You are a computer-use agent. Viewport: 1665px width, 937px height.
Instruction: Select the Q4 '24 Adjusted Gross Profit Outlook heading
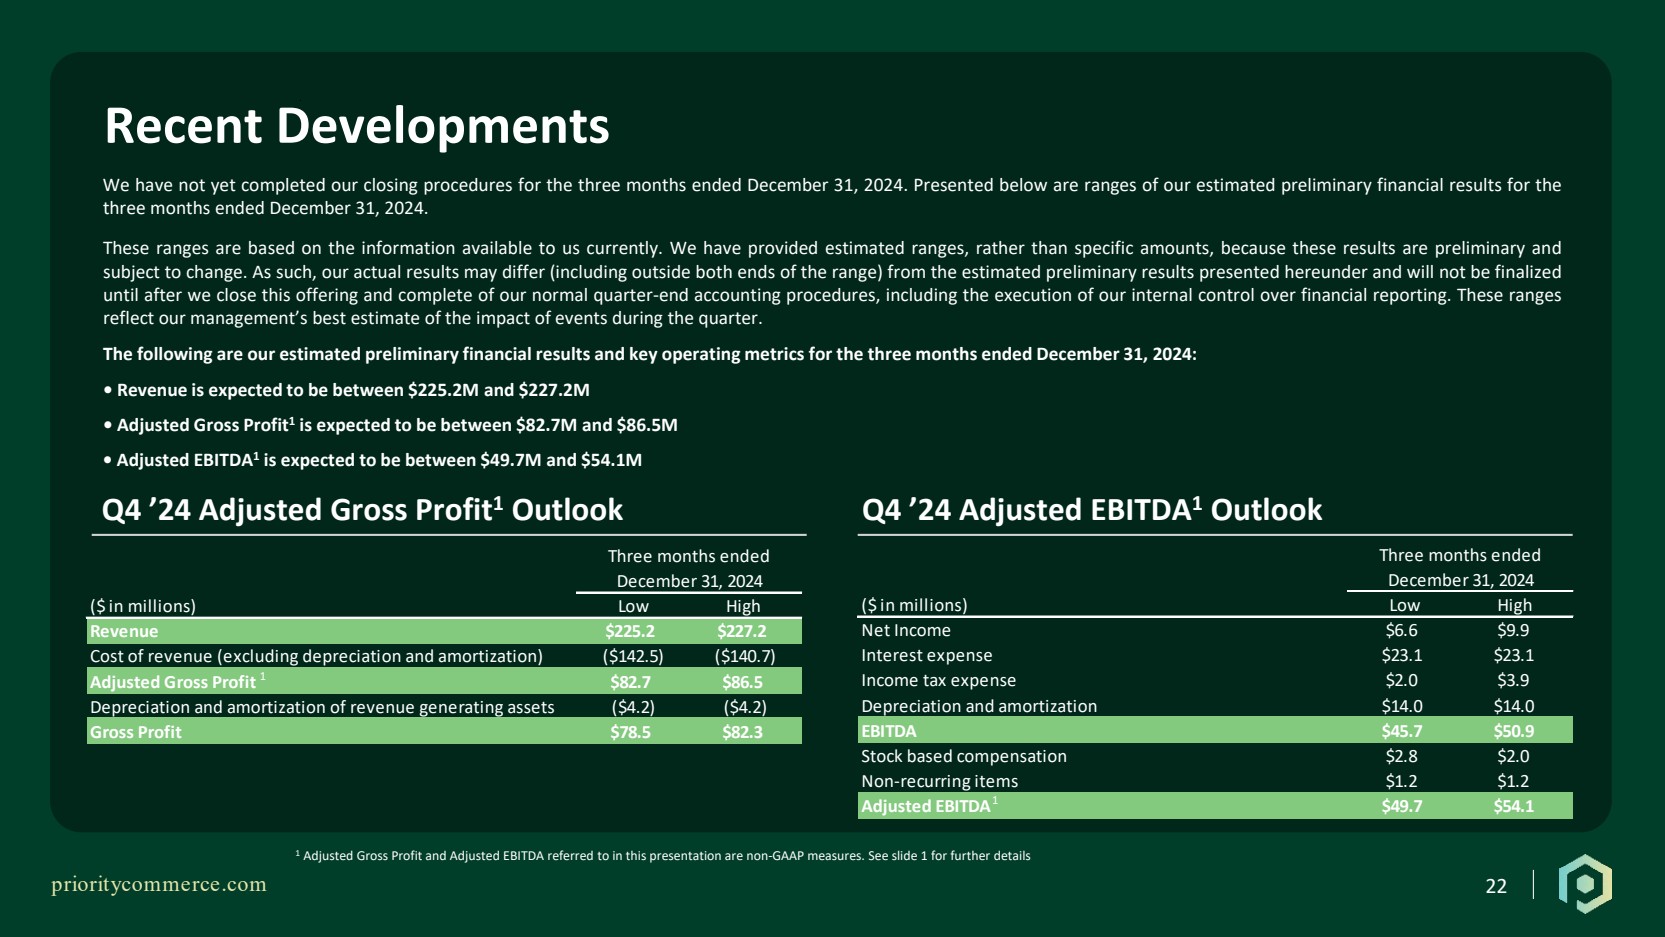[x=362, y=510]
